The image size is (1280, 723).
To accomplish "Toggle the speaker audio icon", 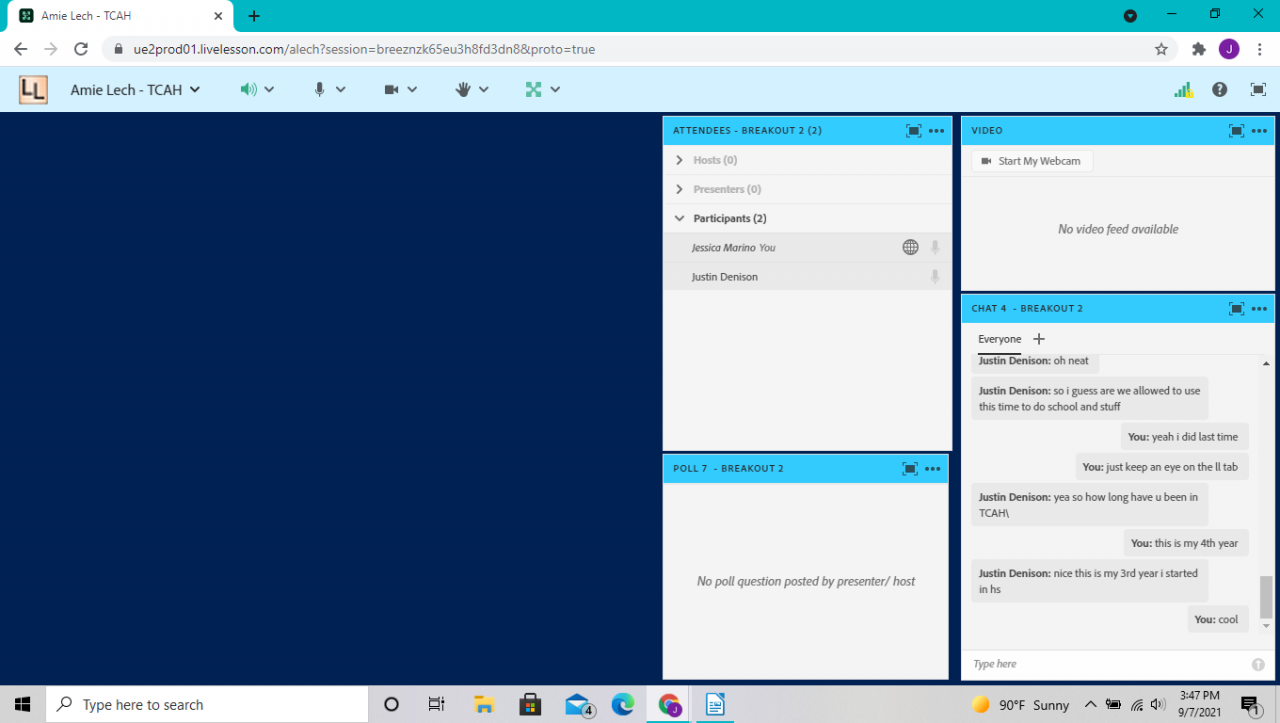I will coord(248,89).
